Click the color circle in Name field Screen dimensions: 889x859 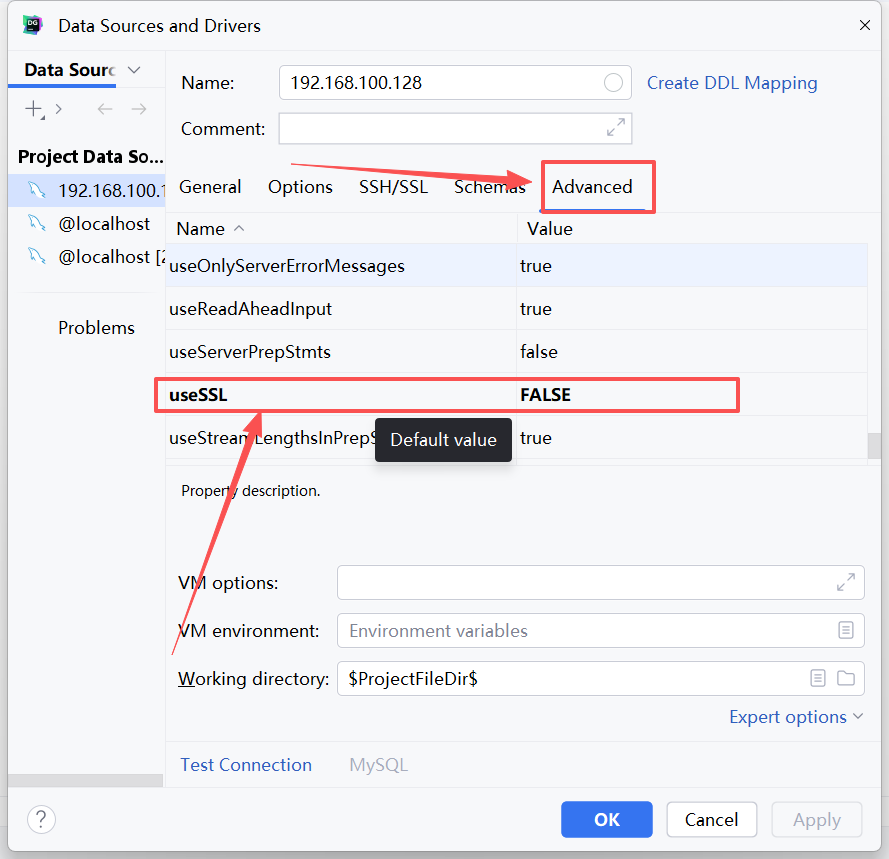tap(613, 83)
